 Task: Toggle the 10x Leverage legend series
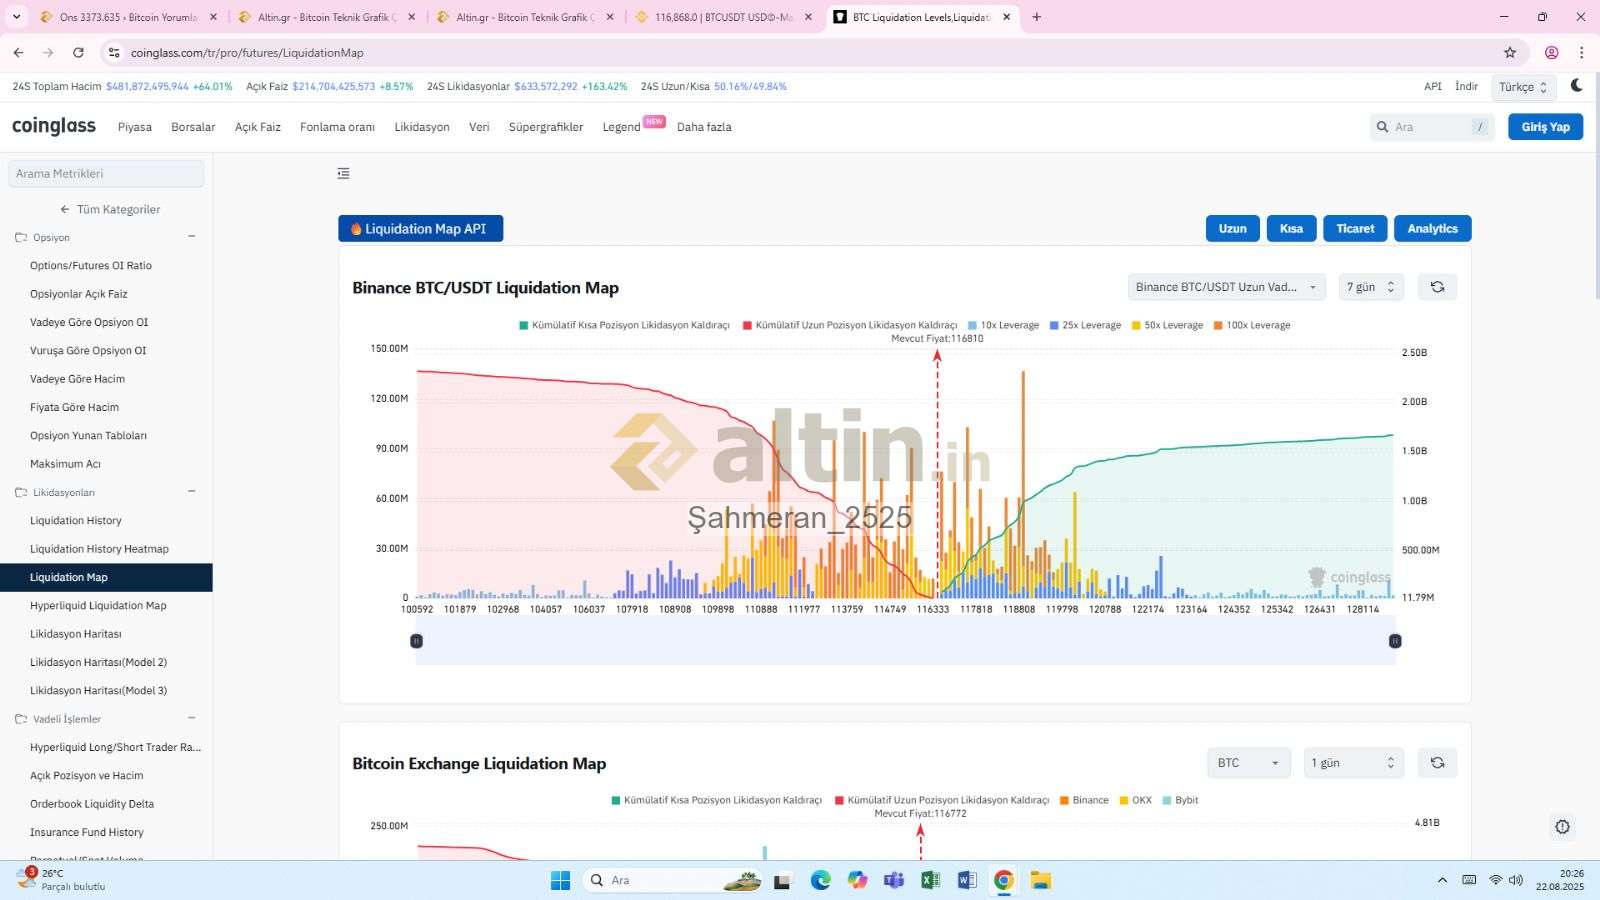tap(1003, 325)
